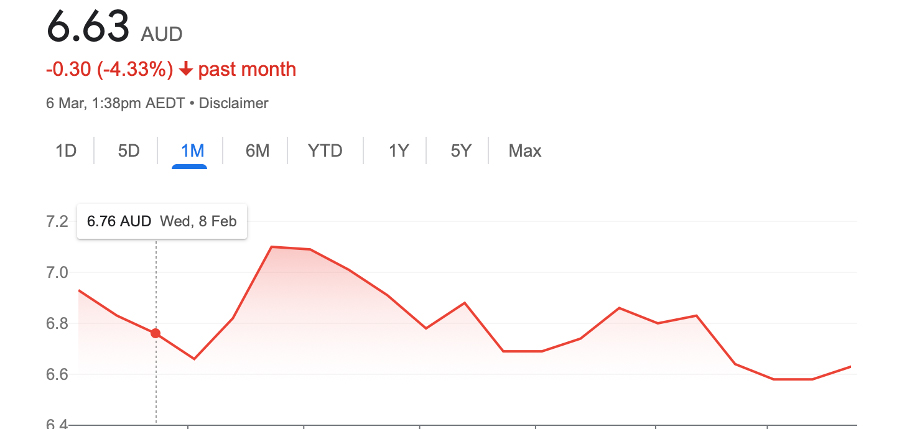Click the 6.6 y-axis label
Viewport: 902px width, 430px height.
[x=57, y=374]
